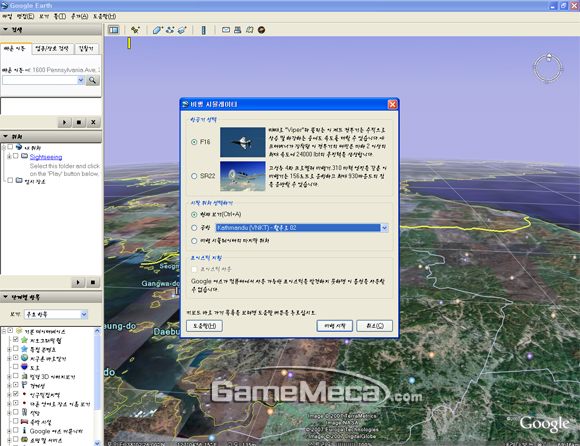Open the second menu bar item
This screenshot has height=446, width=580.
(x=25, y=16)
